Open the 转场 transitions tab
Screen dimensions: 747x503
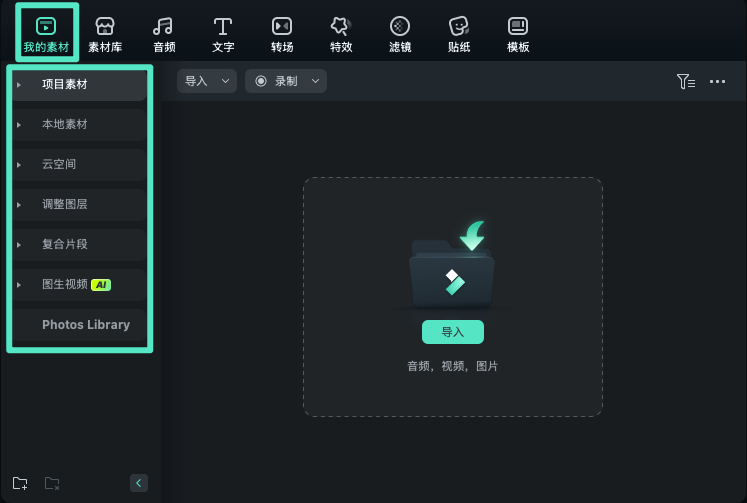coord(282,34)
